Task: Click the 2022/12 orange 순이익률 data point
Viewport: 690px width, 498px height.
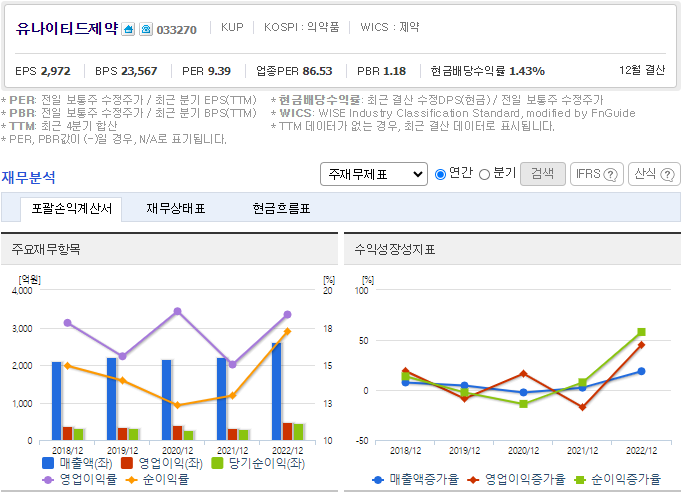Action: click(x=287, y=331)
